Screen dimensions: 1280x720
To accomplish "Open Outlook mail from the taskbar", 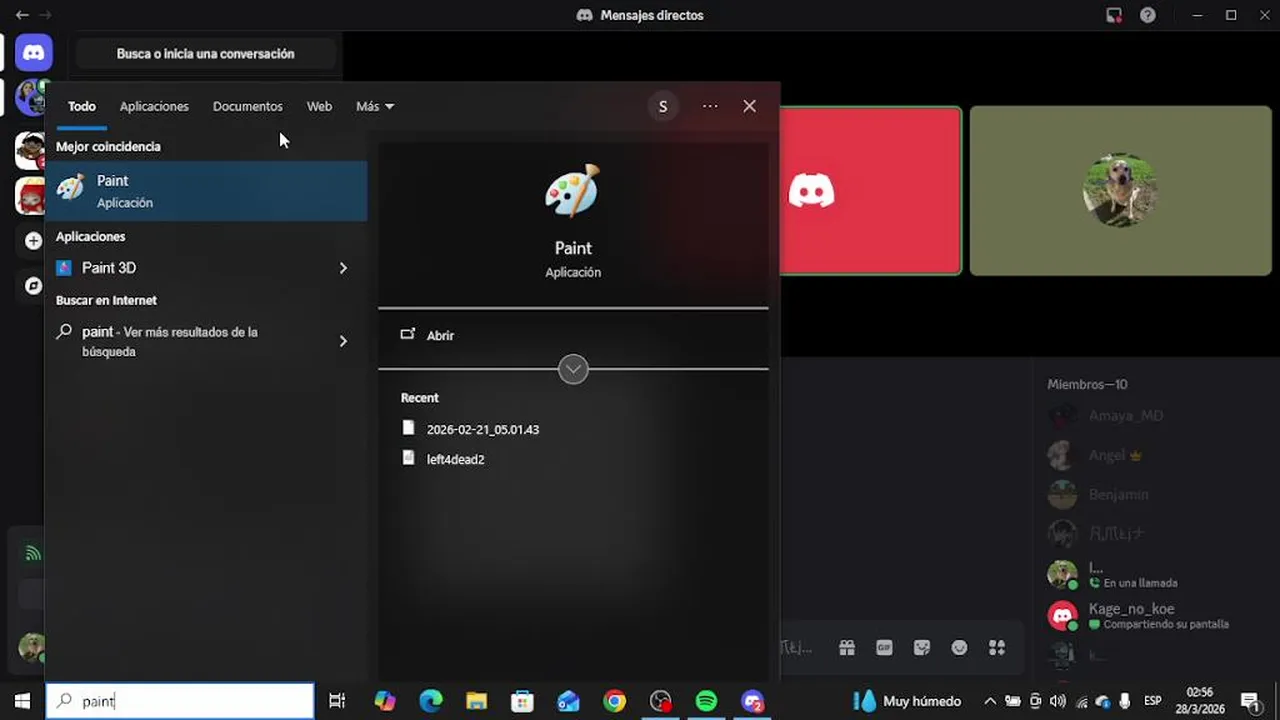I will point(568,701).
